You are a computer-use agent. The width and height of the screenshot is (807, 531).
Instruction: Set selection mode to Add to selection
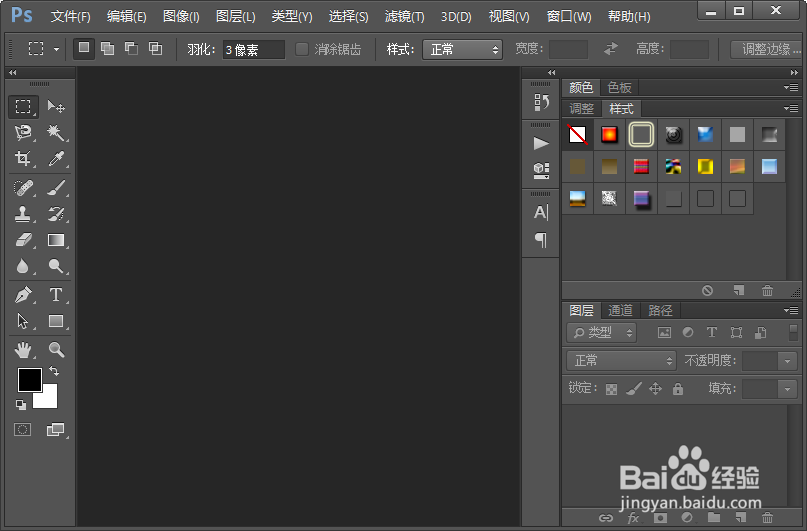click(x=108, y=49)
